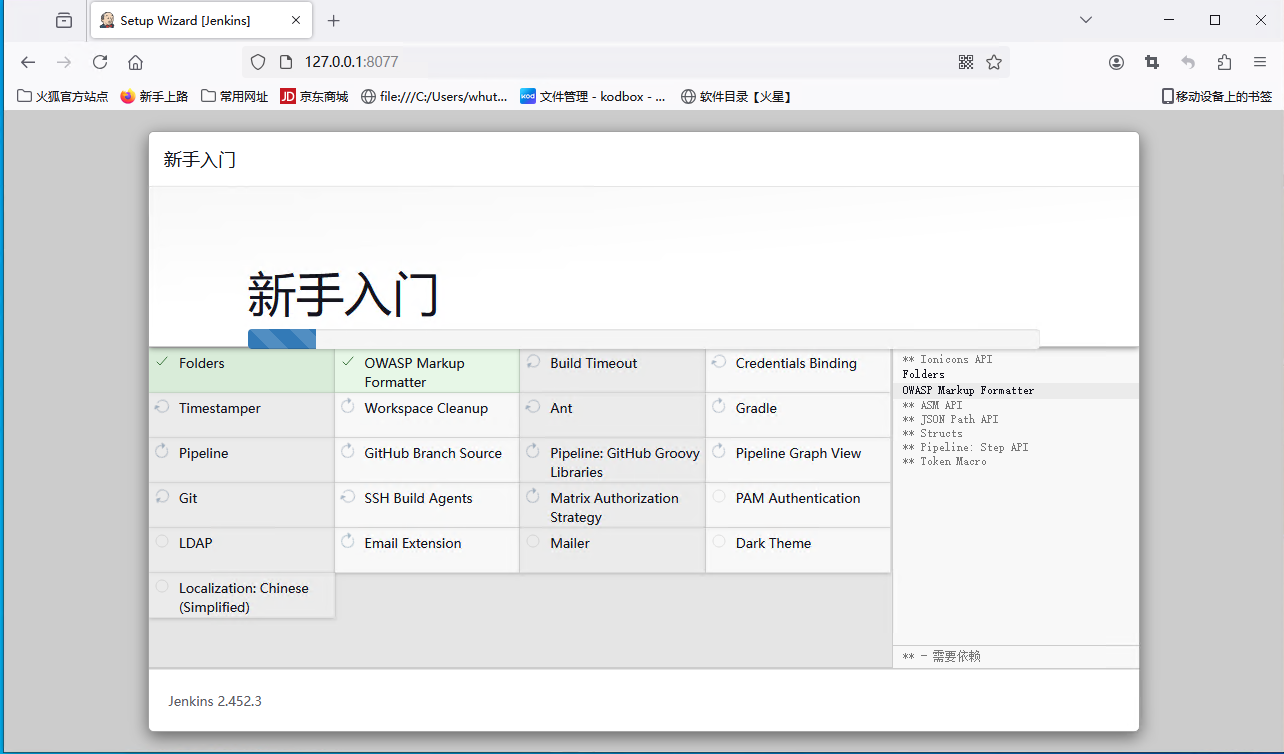Open the 新手上路 bookmark

[x=154, y=97]
